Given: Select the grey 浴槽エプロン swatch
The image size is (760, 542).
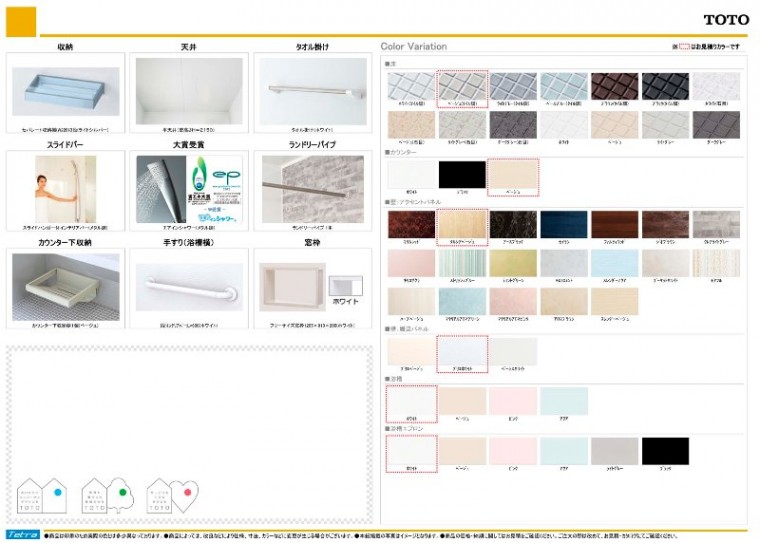Looking at the screenshot, I should click(x=615, y=451).
